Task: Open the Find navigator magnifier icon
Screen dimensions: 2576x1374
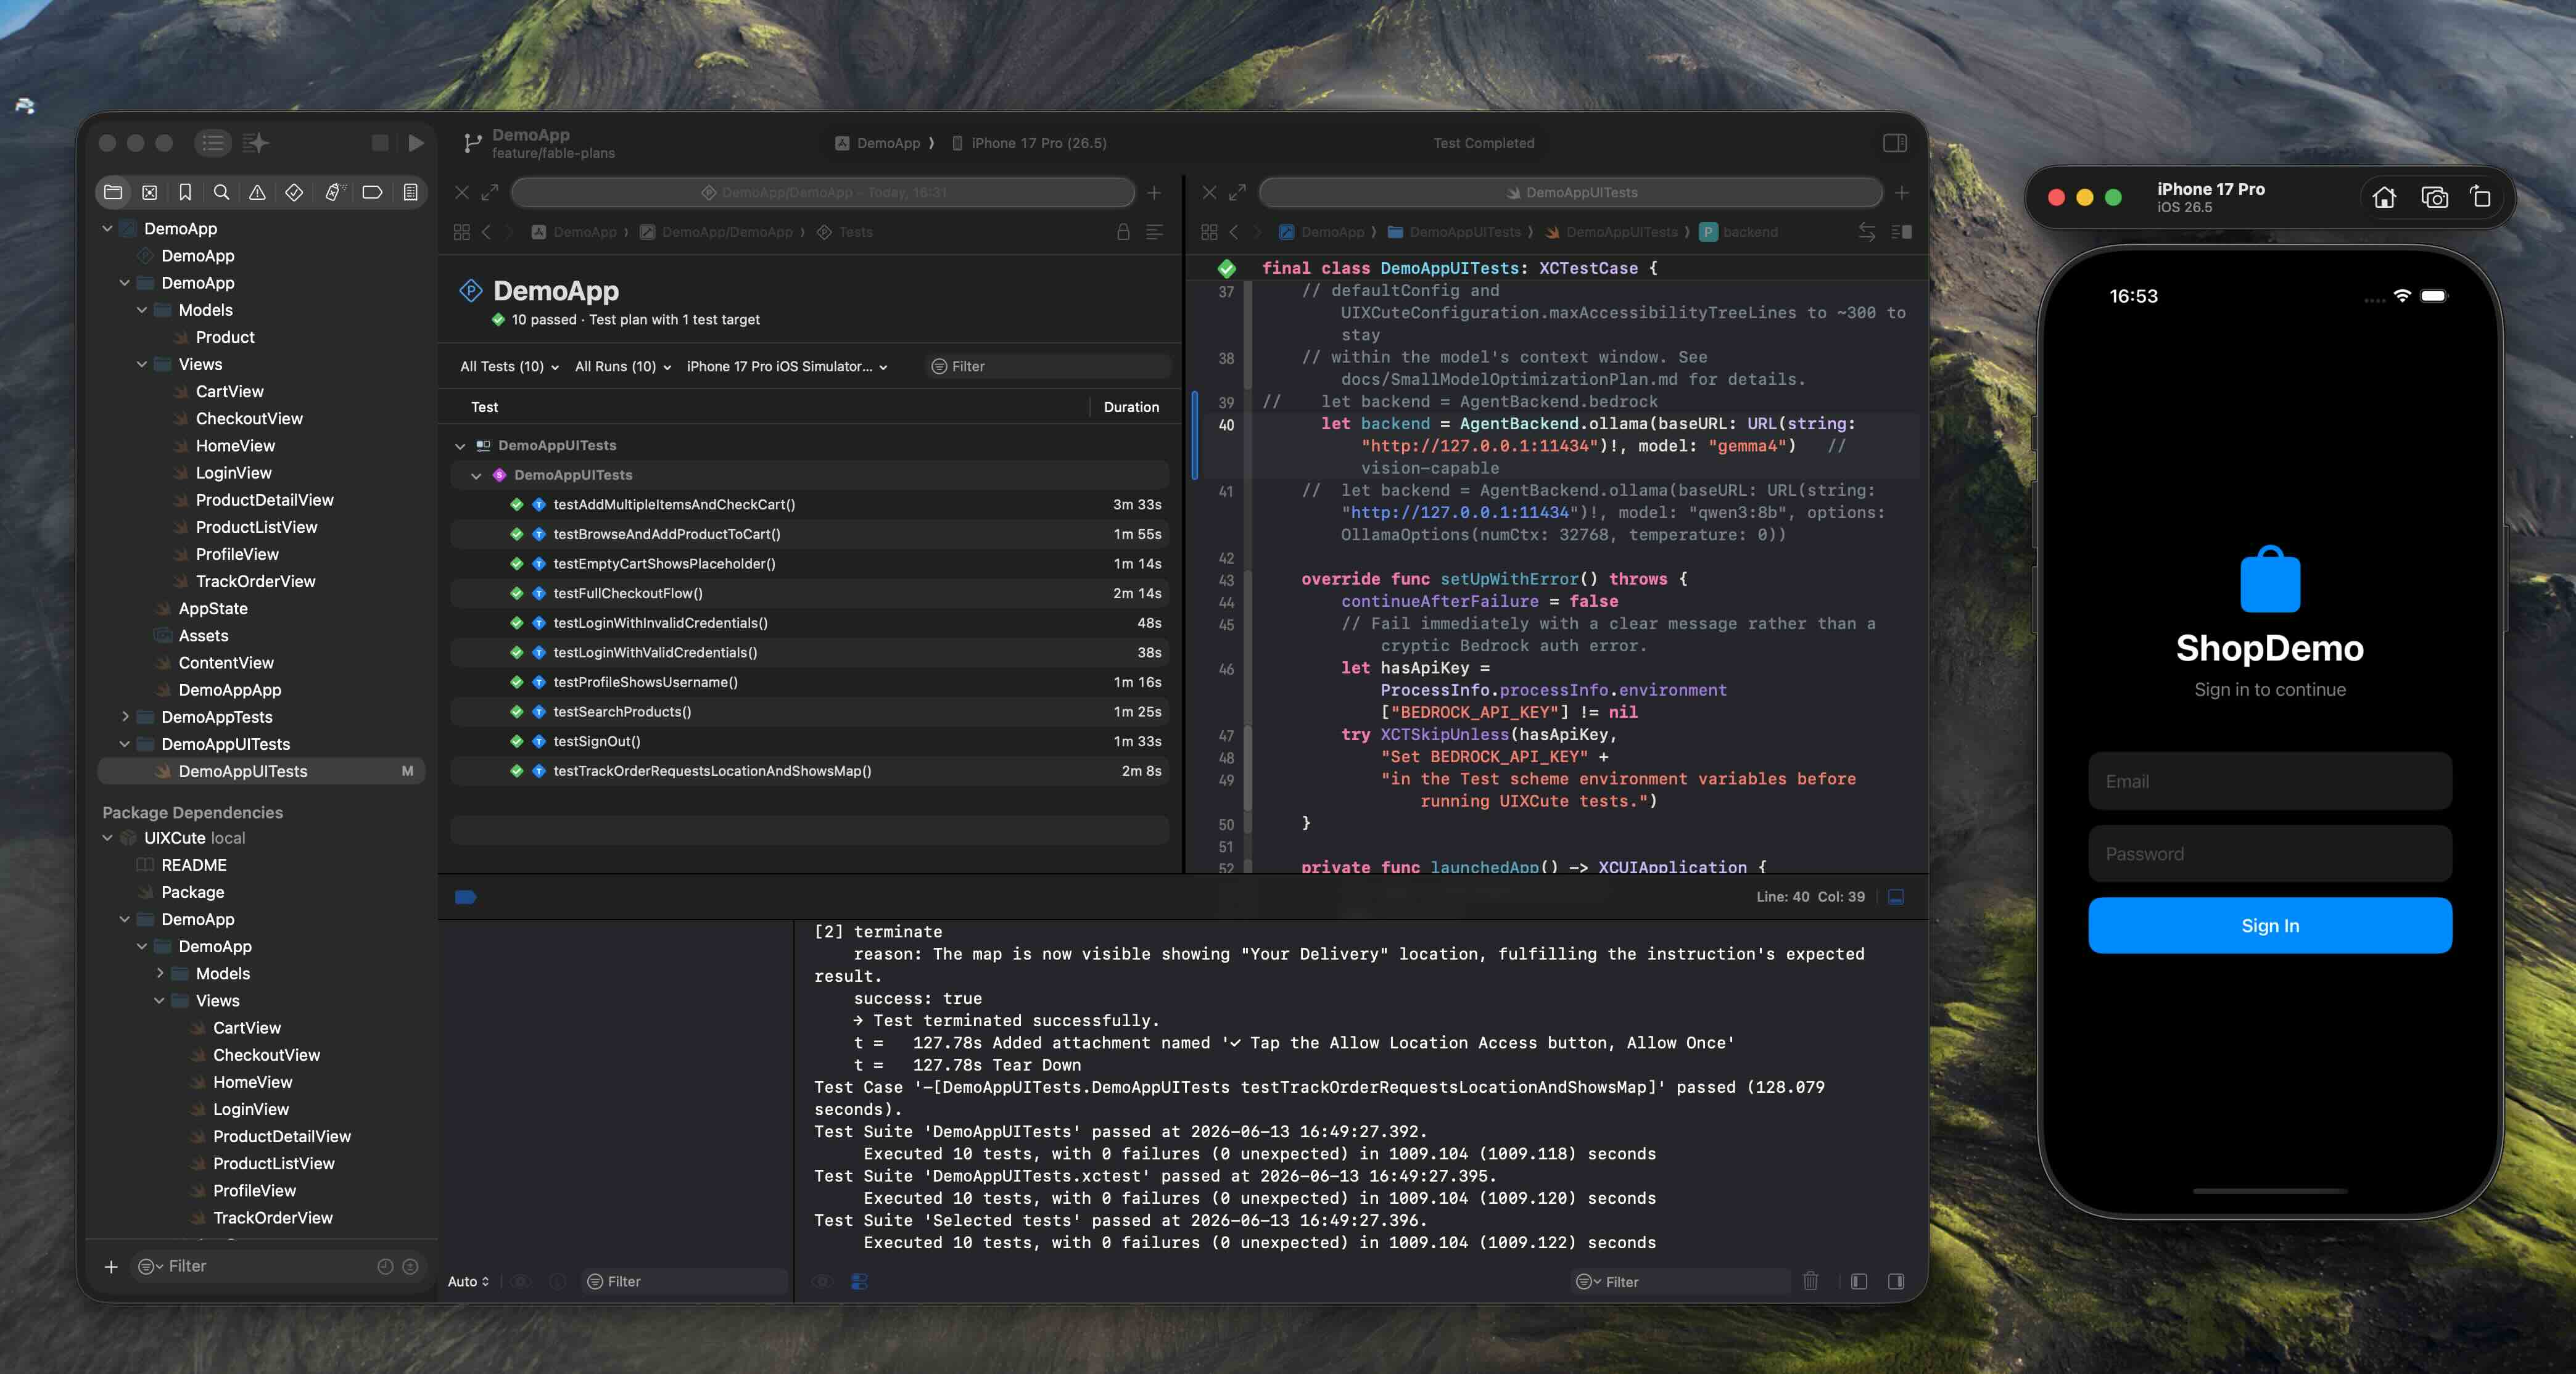Action: pos(221,192)
